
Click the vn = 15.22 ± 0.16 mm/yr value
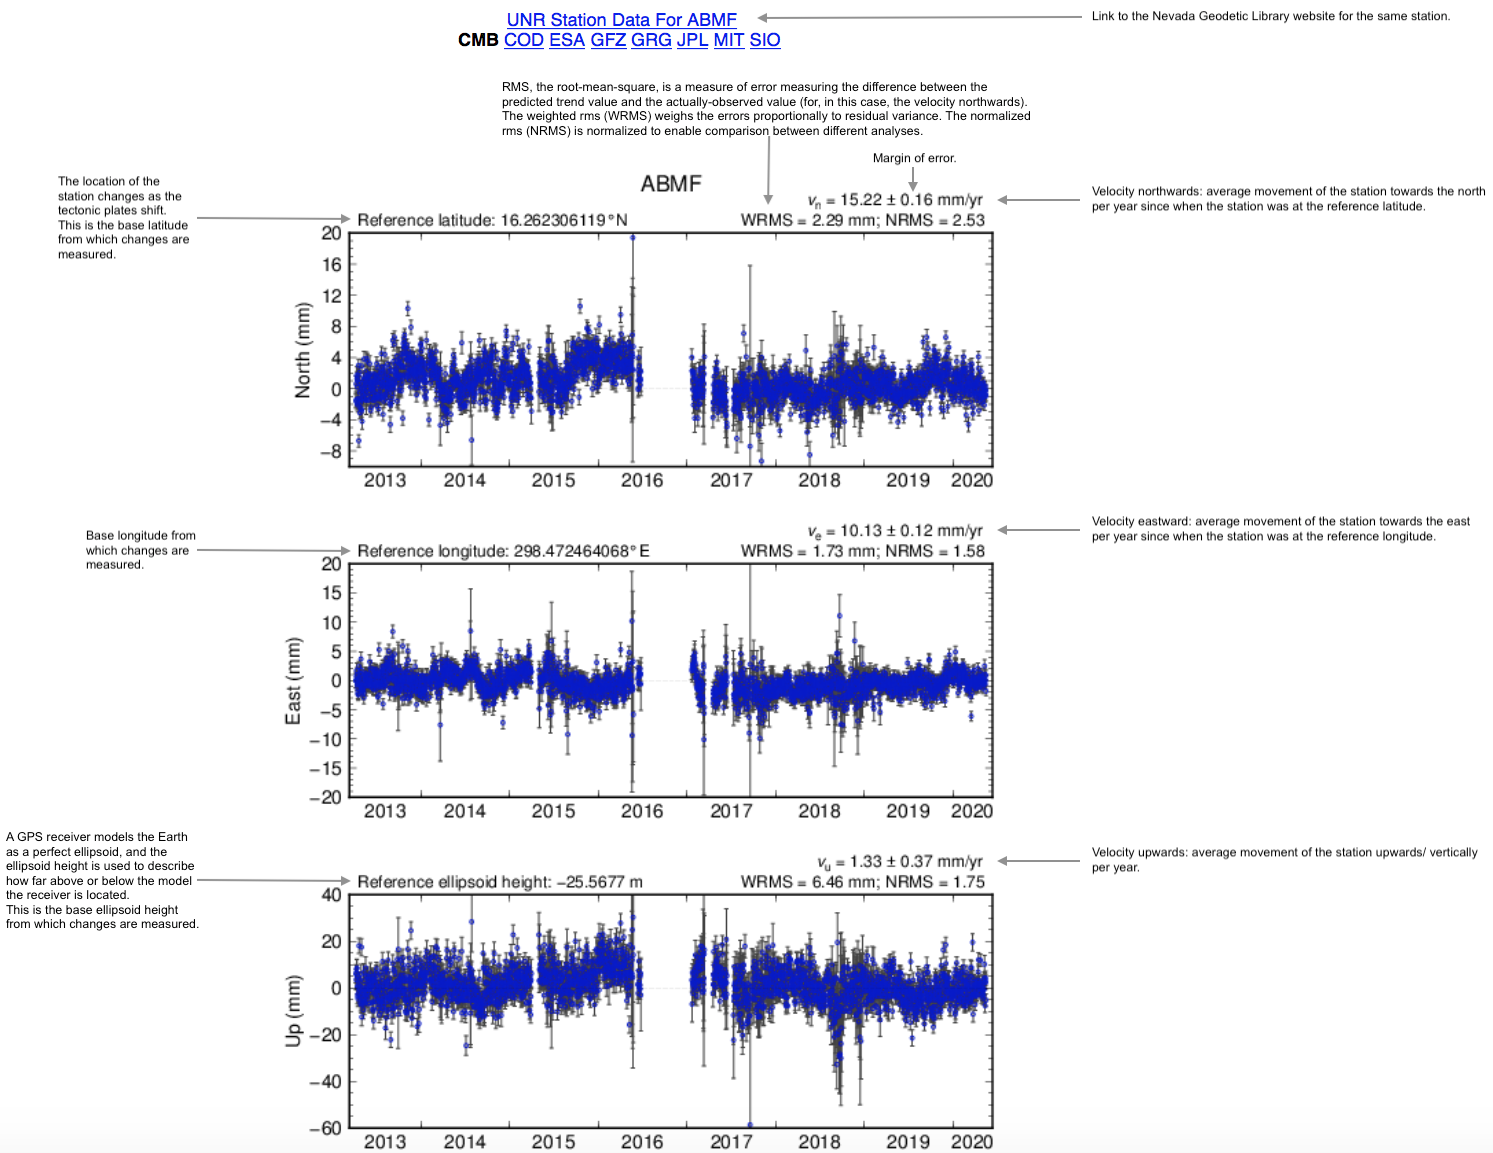tap(895, 200)
